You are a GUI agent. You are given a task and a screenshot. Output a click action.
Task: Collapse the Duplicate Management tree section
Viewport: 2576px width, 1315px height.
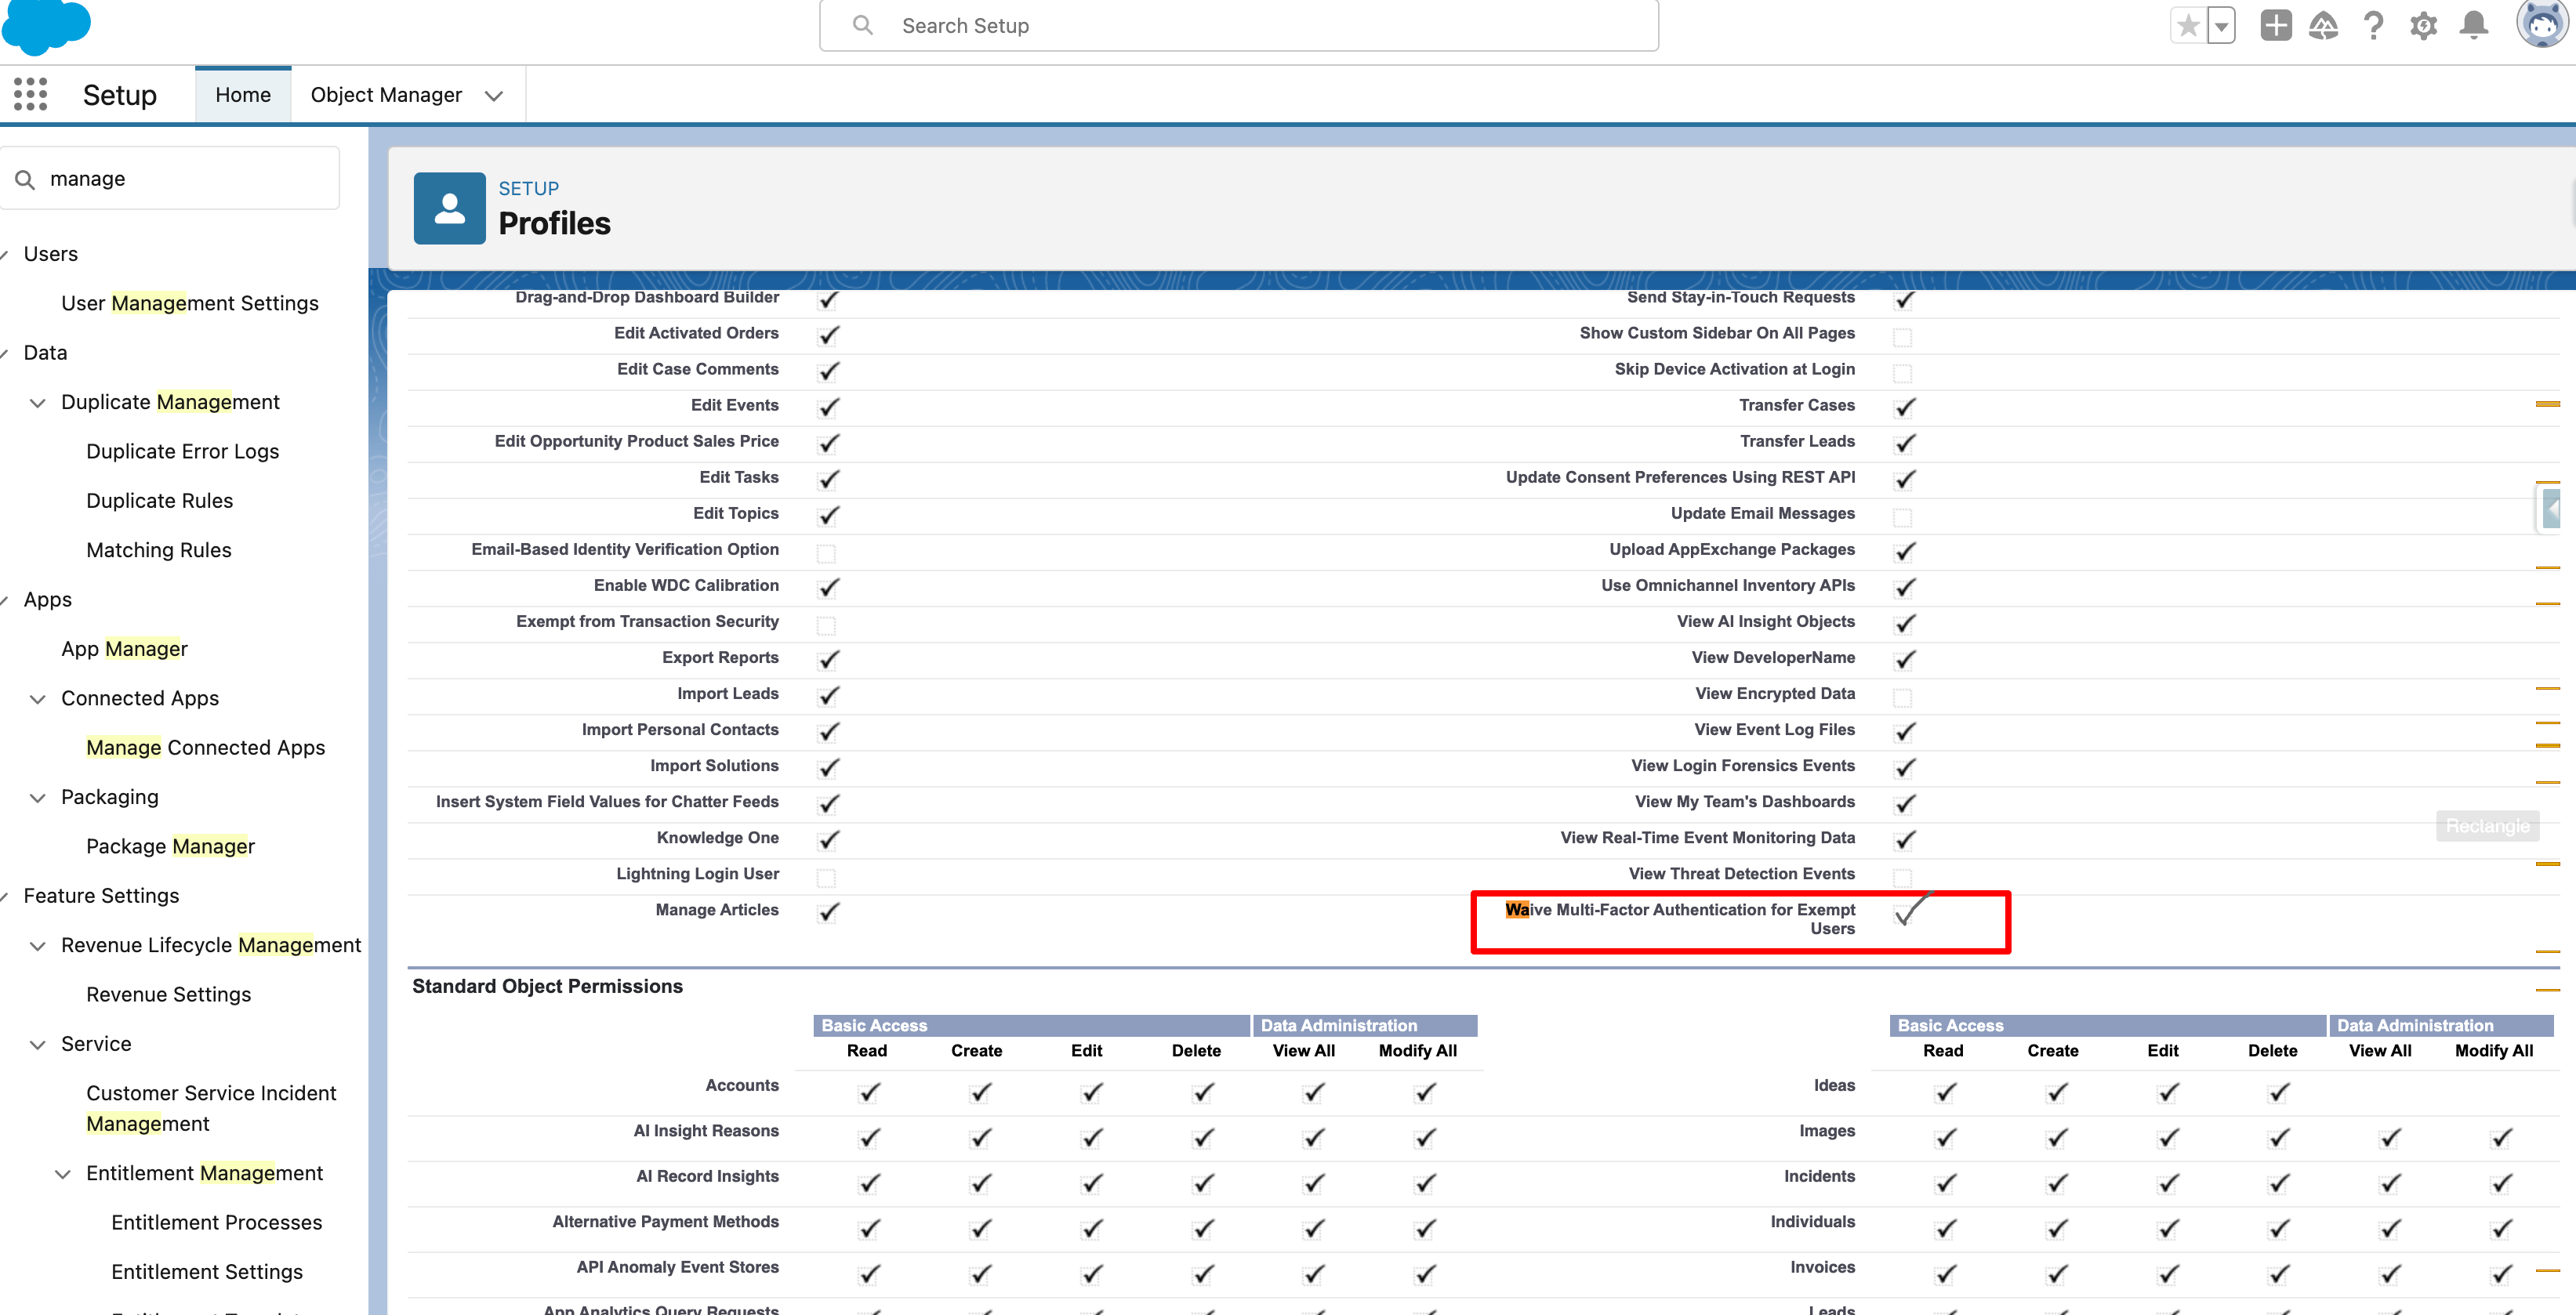[38, 403]
